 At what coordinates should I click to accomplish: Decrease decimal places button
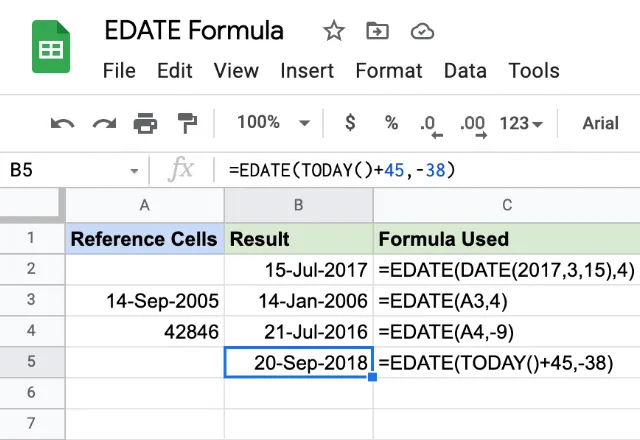430,126
